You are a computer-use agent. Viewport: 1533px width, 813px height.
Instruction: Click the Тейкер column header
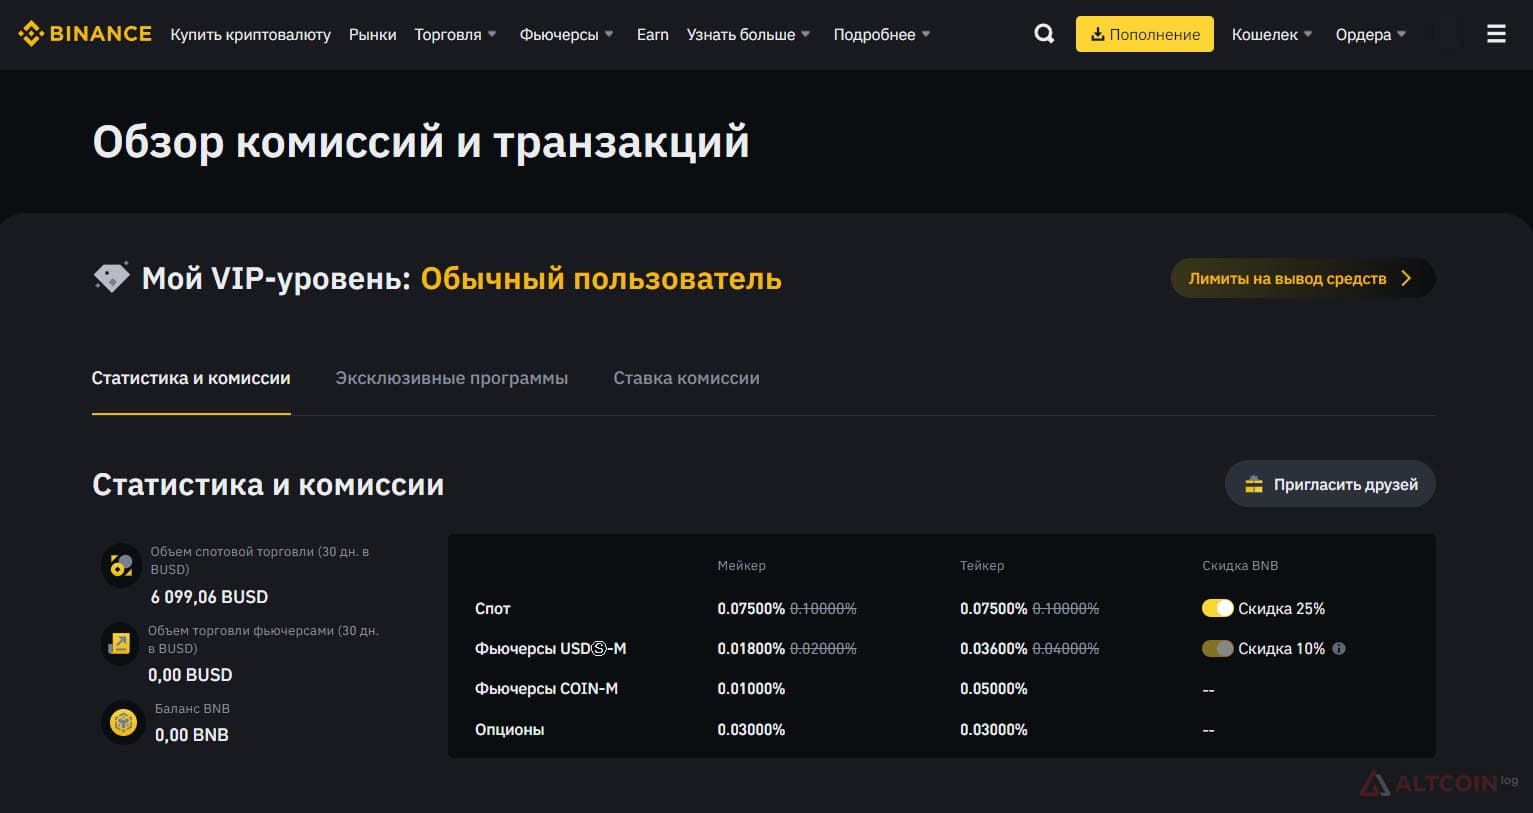pos(982,565)
